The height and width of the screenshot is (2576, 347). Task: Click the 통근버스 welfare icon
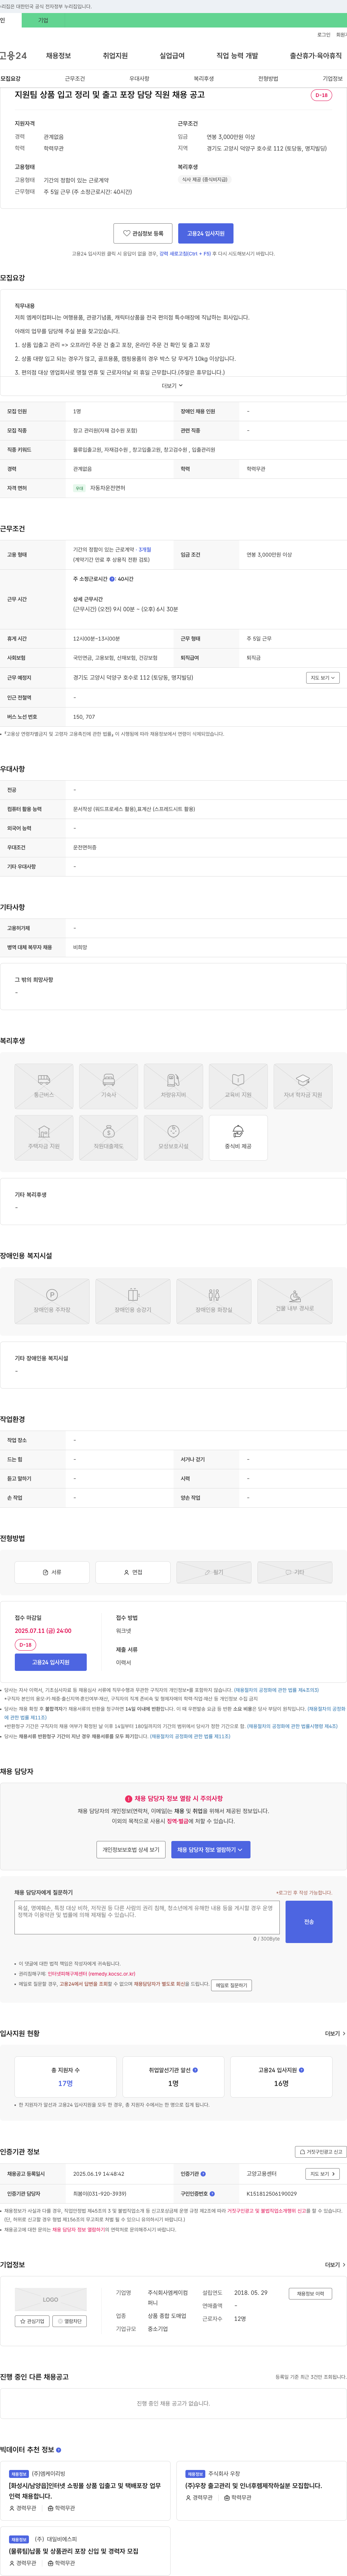coord(44,1086)
